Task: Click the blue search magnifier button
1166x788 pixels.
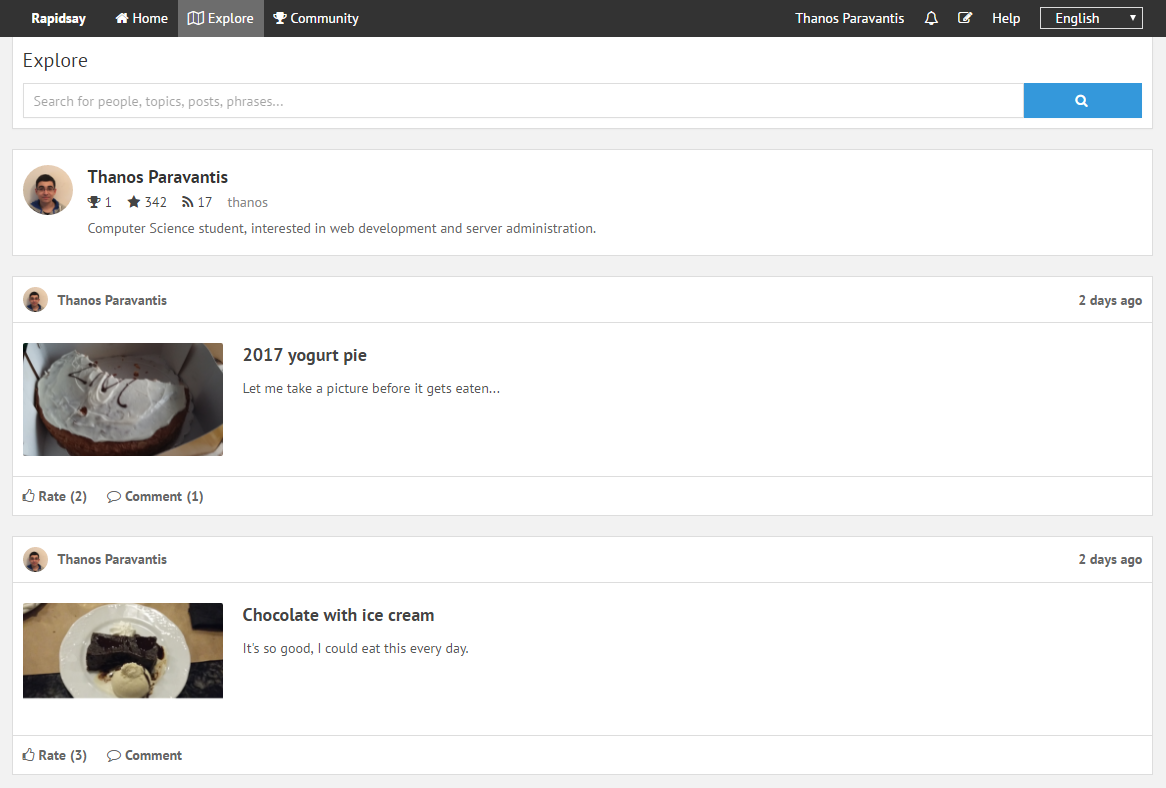Action: click(1082, 100)
